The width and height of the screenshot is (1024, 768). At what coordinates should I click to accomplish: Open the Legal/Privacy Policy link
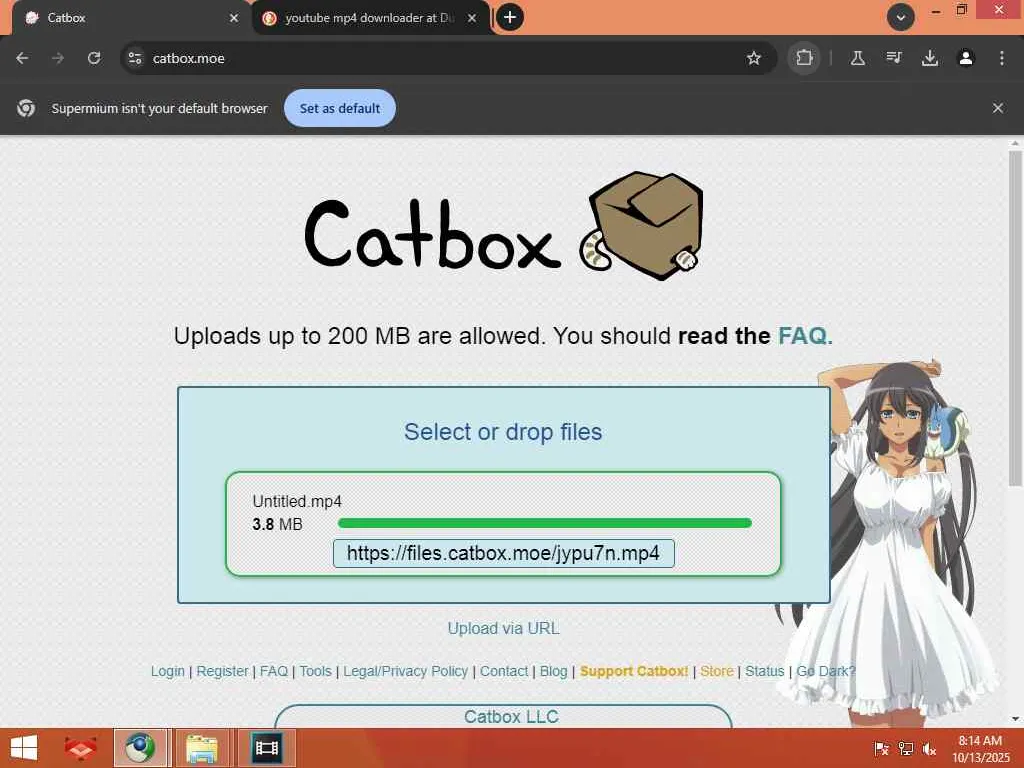406,671
